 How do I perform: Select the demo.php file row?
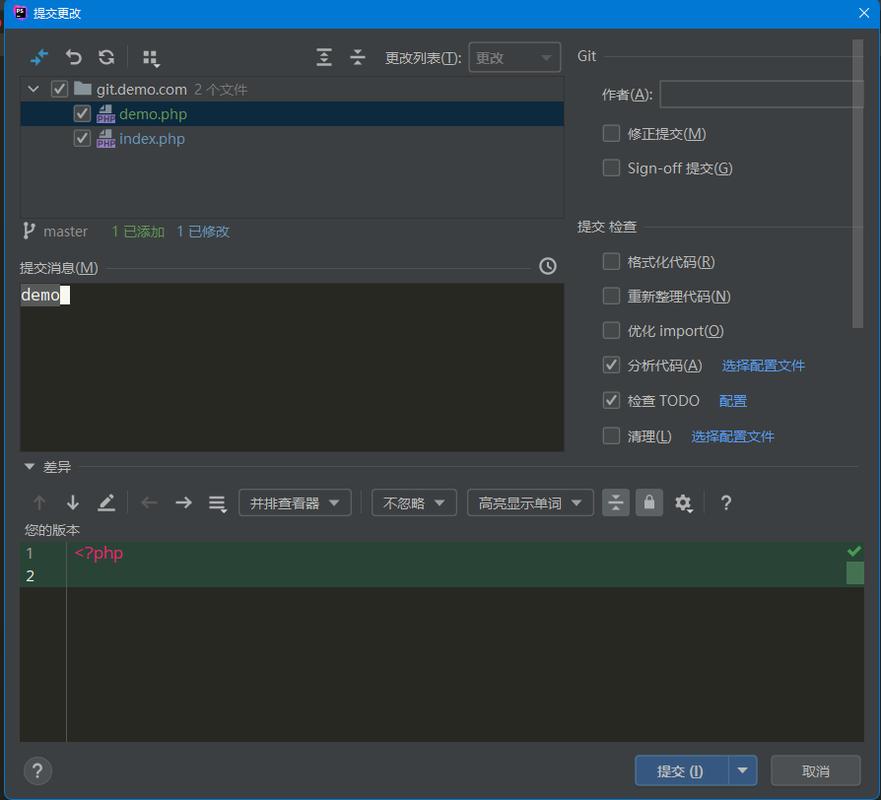click(292, 114)
